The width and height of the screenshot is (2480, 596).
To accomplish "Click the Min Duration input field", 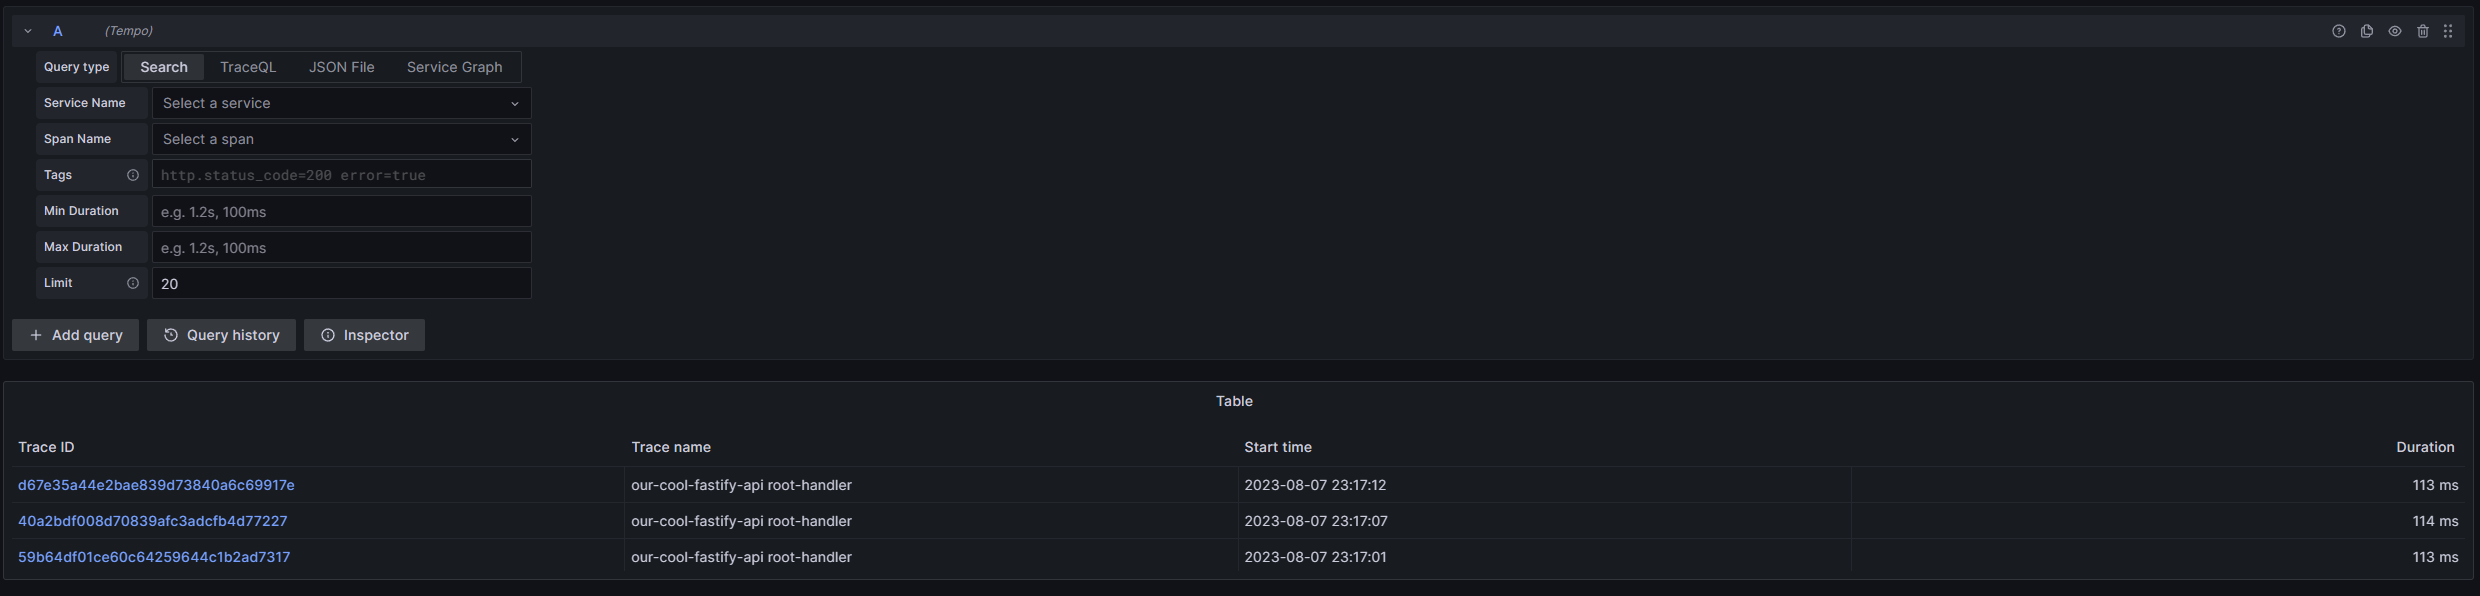I will pyautogui.click(x=341, y=211).
